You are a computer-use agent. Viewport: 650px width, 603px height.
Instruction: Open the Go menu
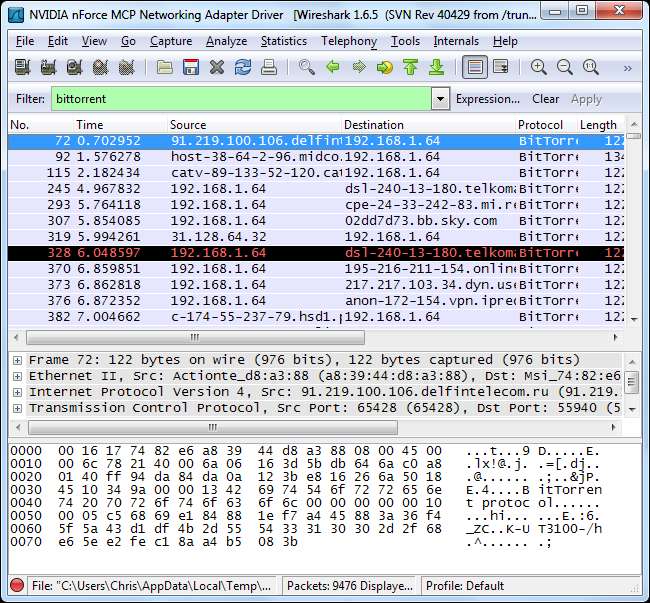click(129, 41)
